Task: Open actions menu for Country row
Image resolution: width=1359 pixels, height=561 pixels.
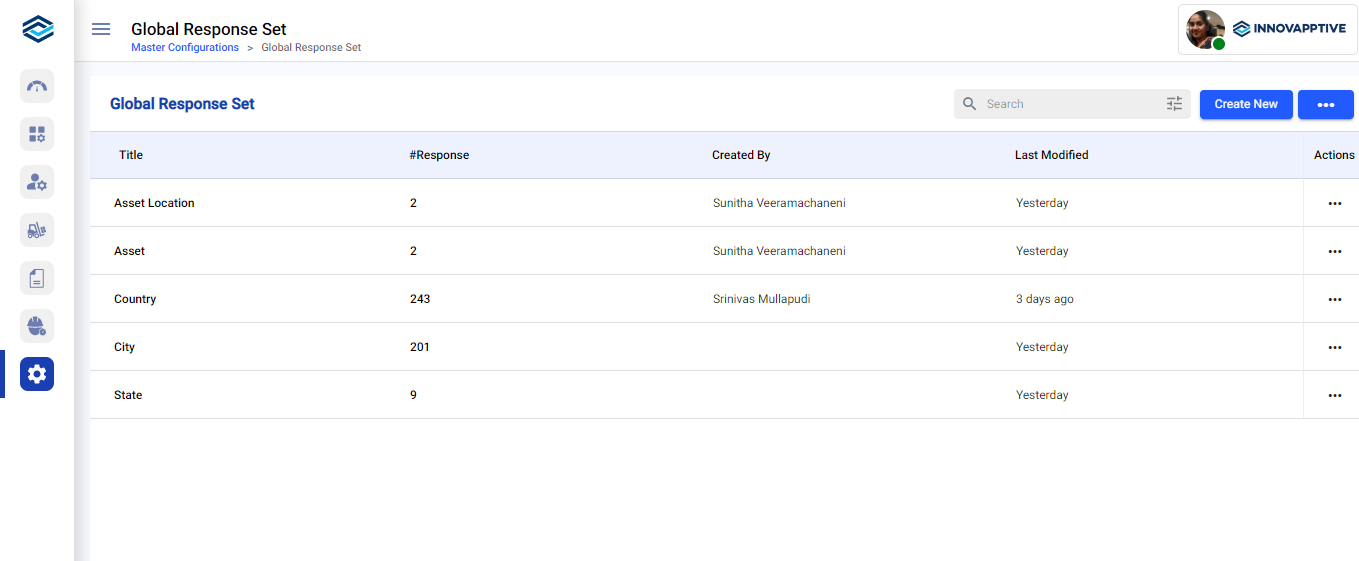Action: (1334, 299)
